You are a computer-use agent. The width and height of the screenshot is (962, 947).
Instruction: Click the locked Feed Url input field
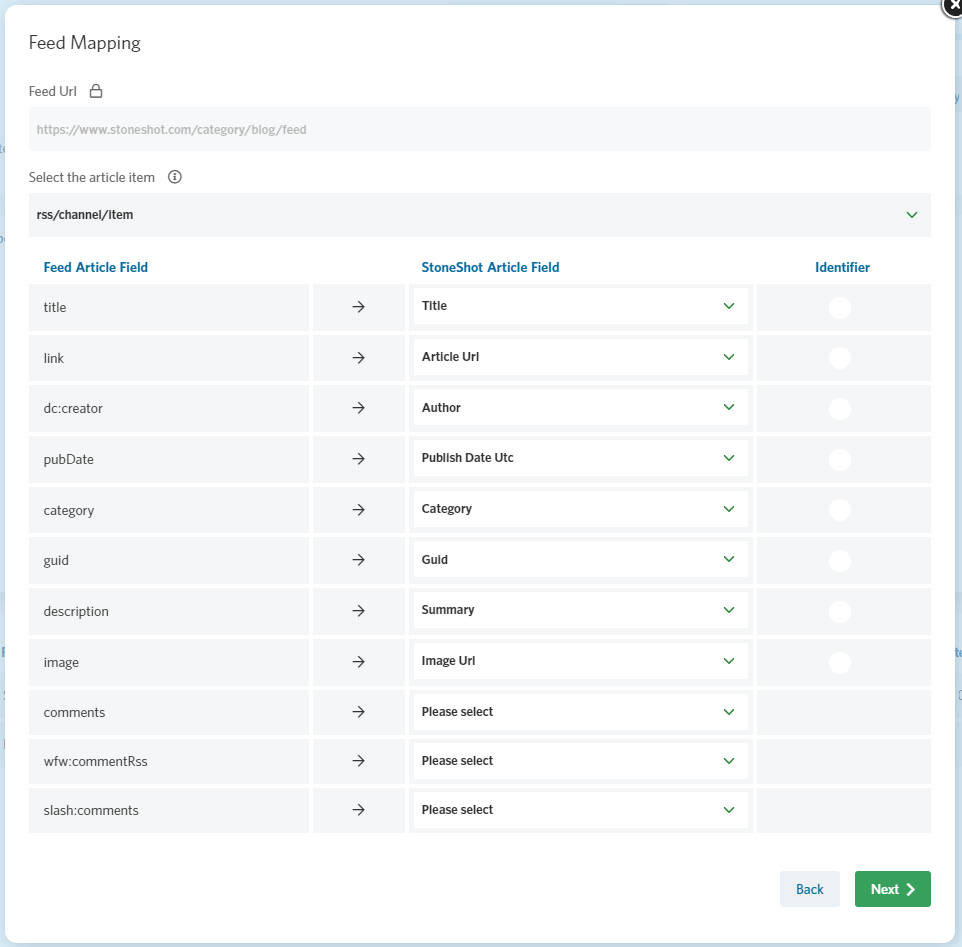coord(480,129)
